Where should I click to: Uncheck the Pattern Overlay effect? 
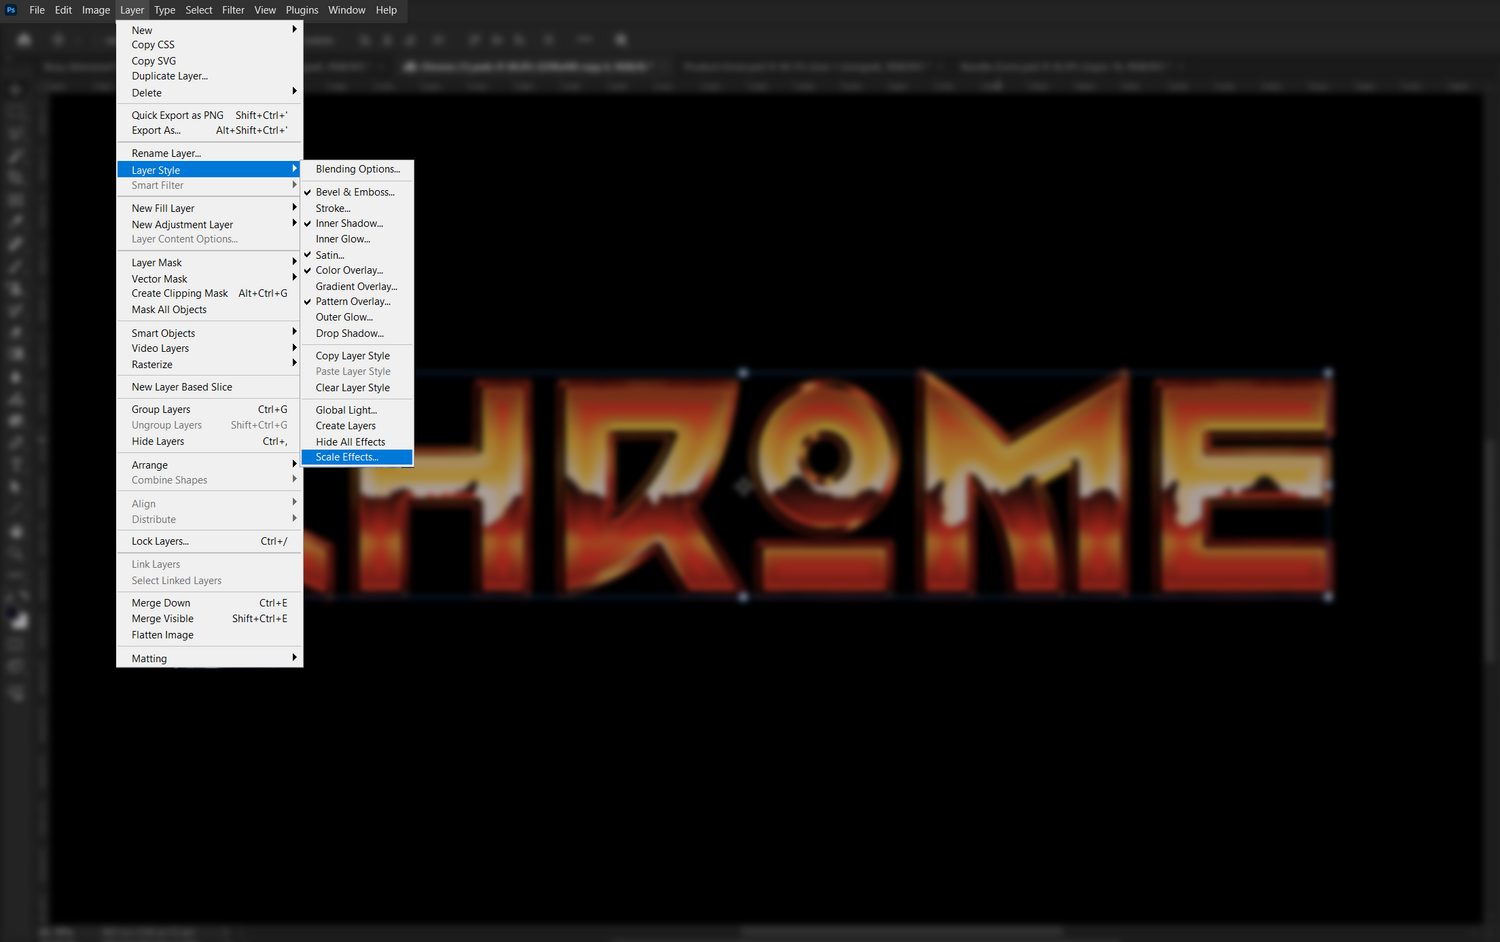[353, 302]
